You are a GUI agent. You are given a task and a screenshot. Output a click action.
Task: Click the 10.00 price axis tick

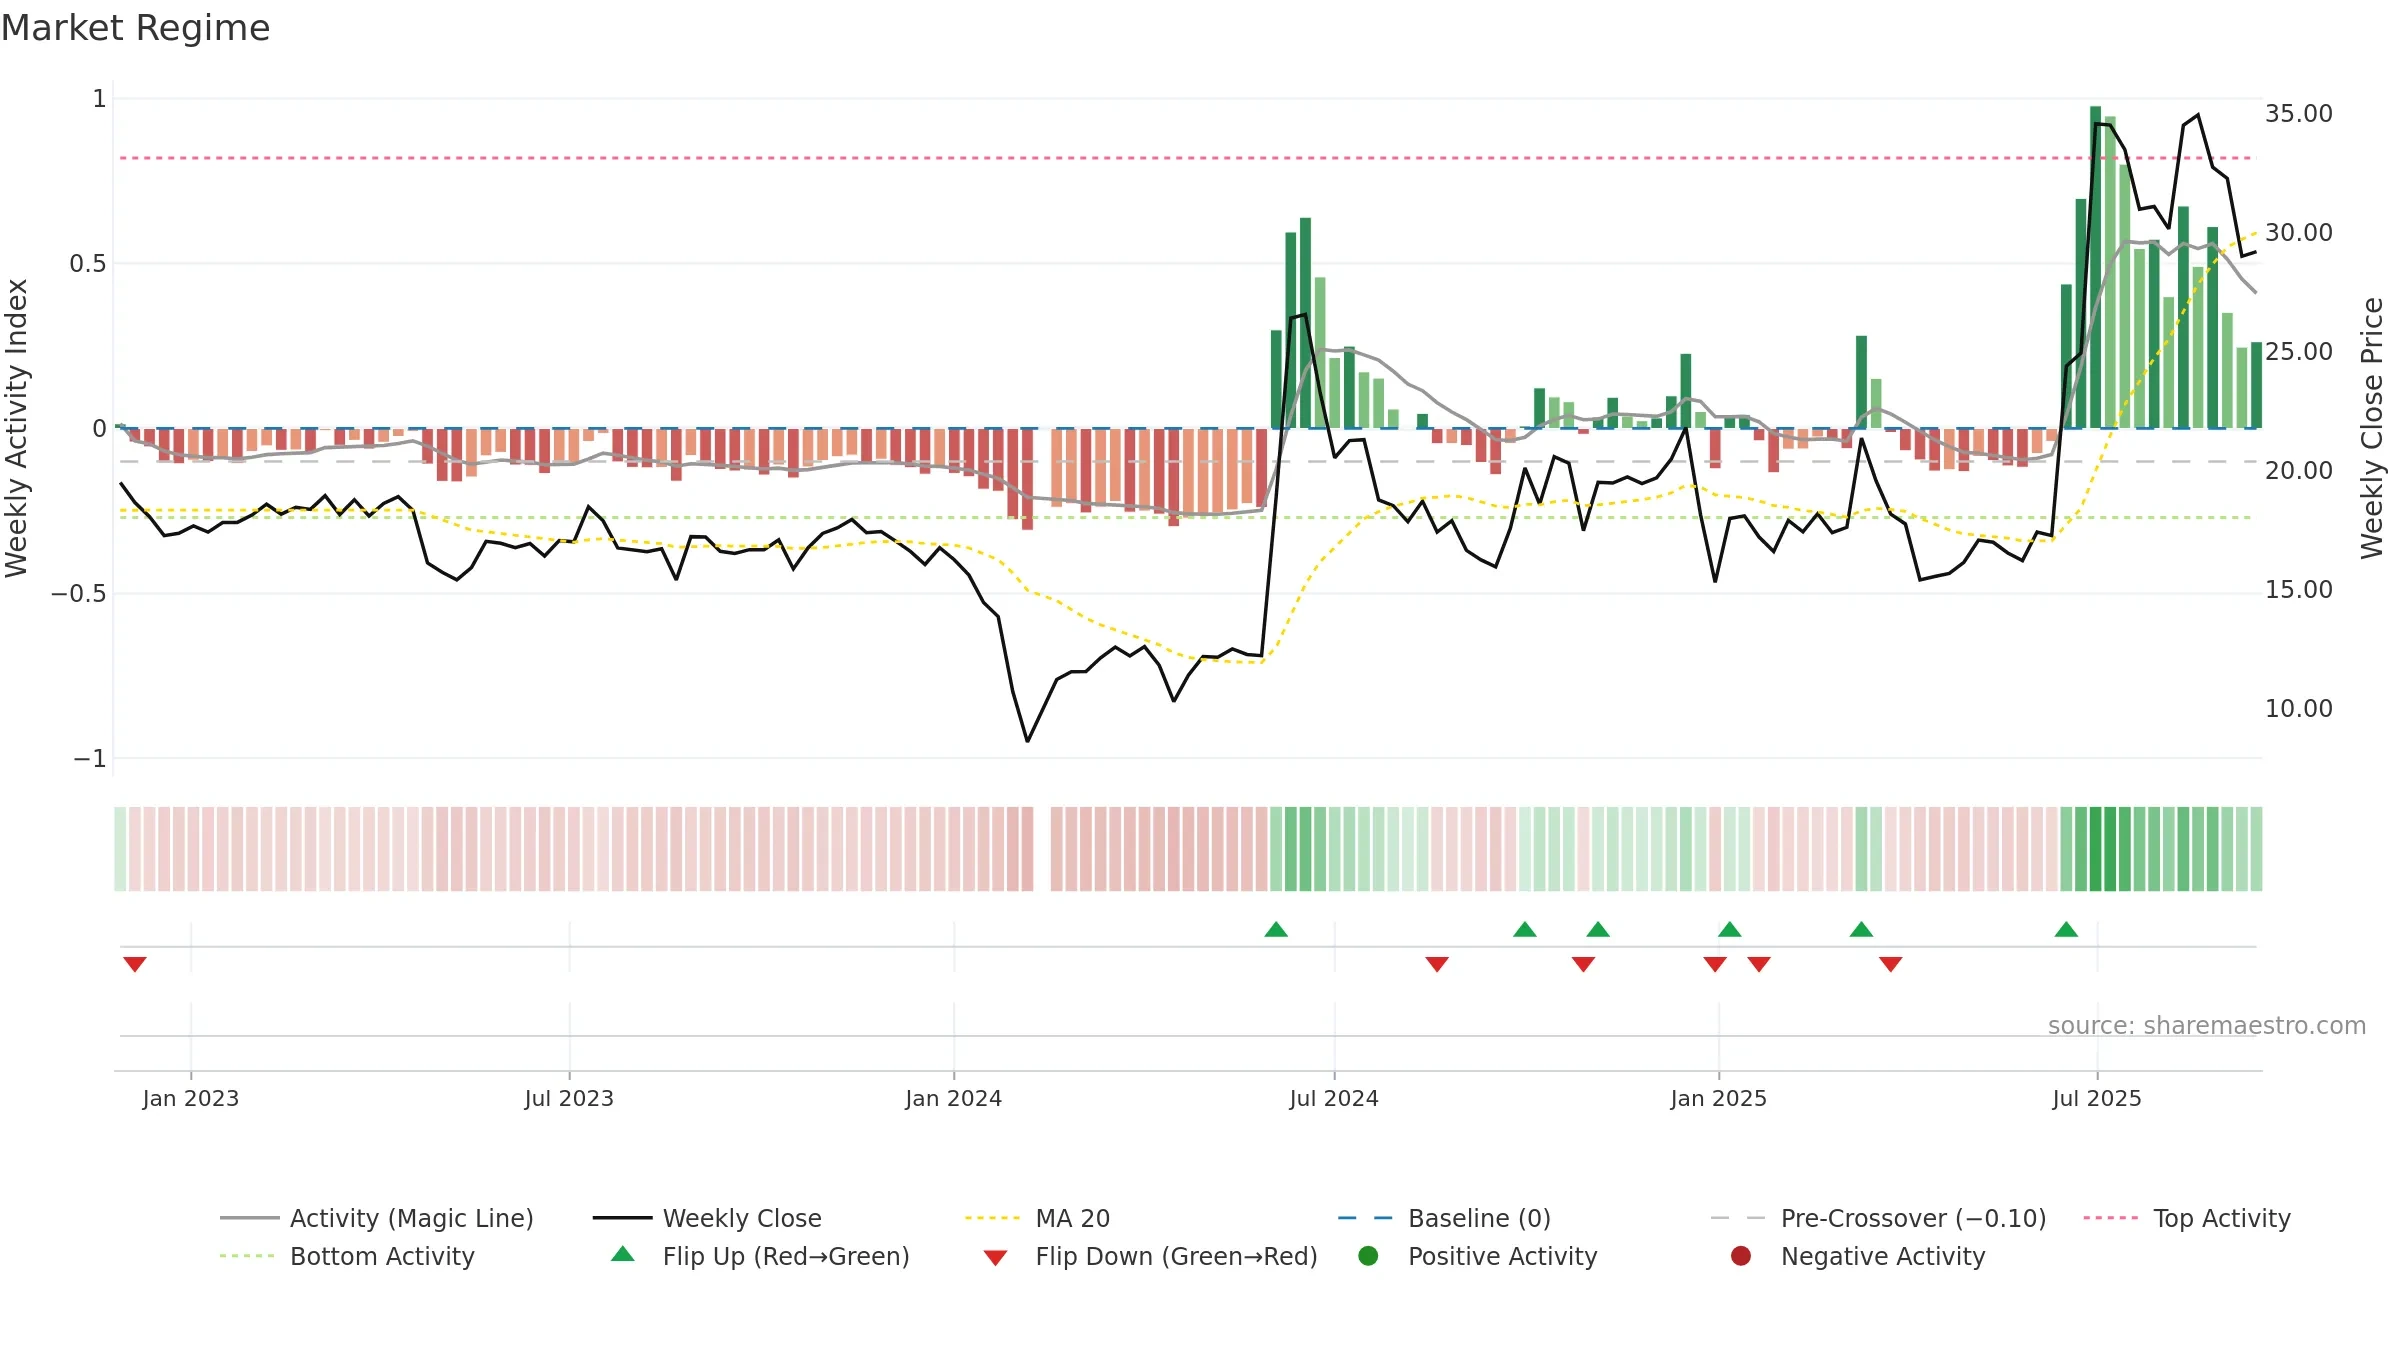point(2299,708)
